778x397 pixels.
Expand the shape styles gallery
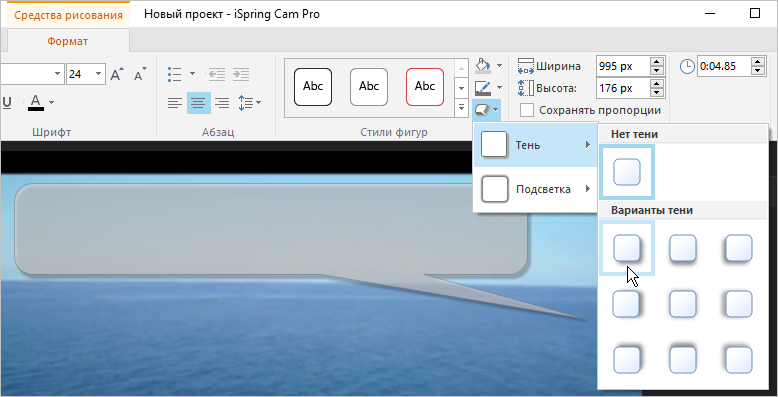[461, 107]
